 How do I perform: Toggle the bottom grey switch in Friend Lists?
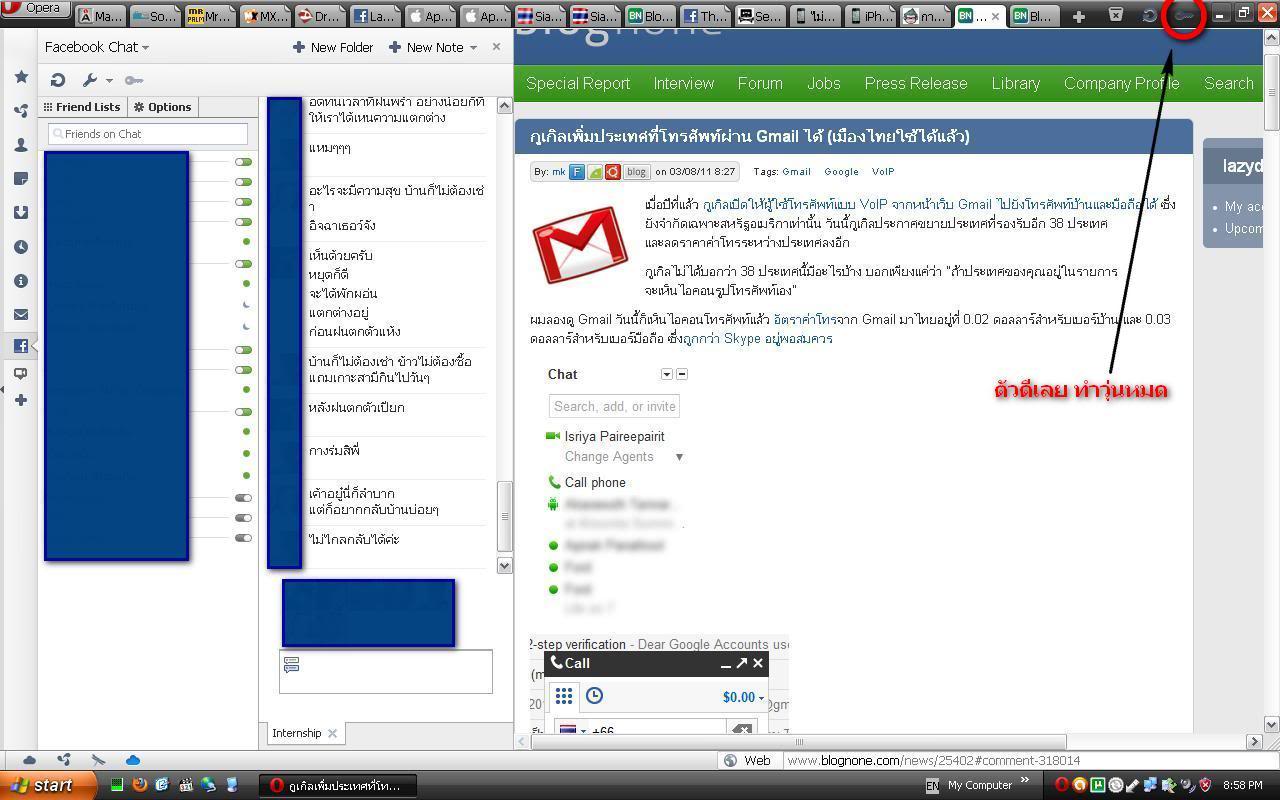click(243, 538)
